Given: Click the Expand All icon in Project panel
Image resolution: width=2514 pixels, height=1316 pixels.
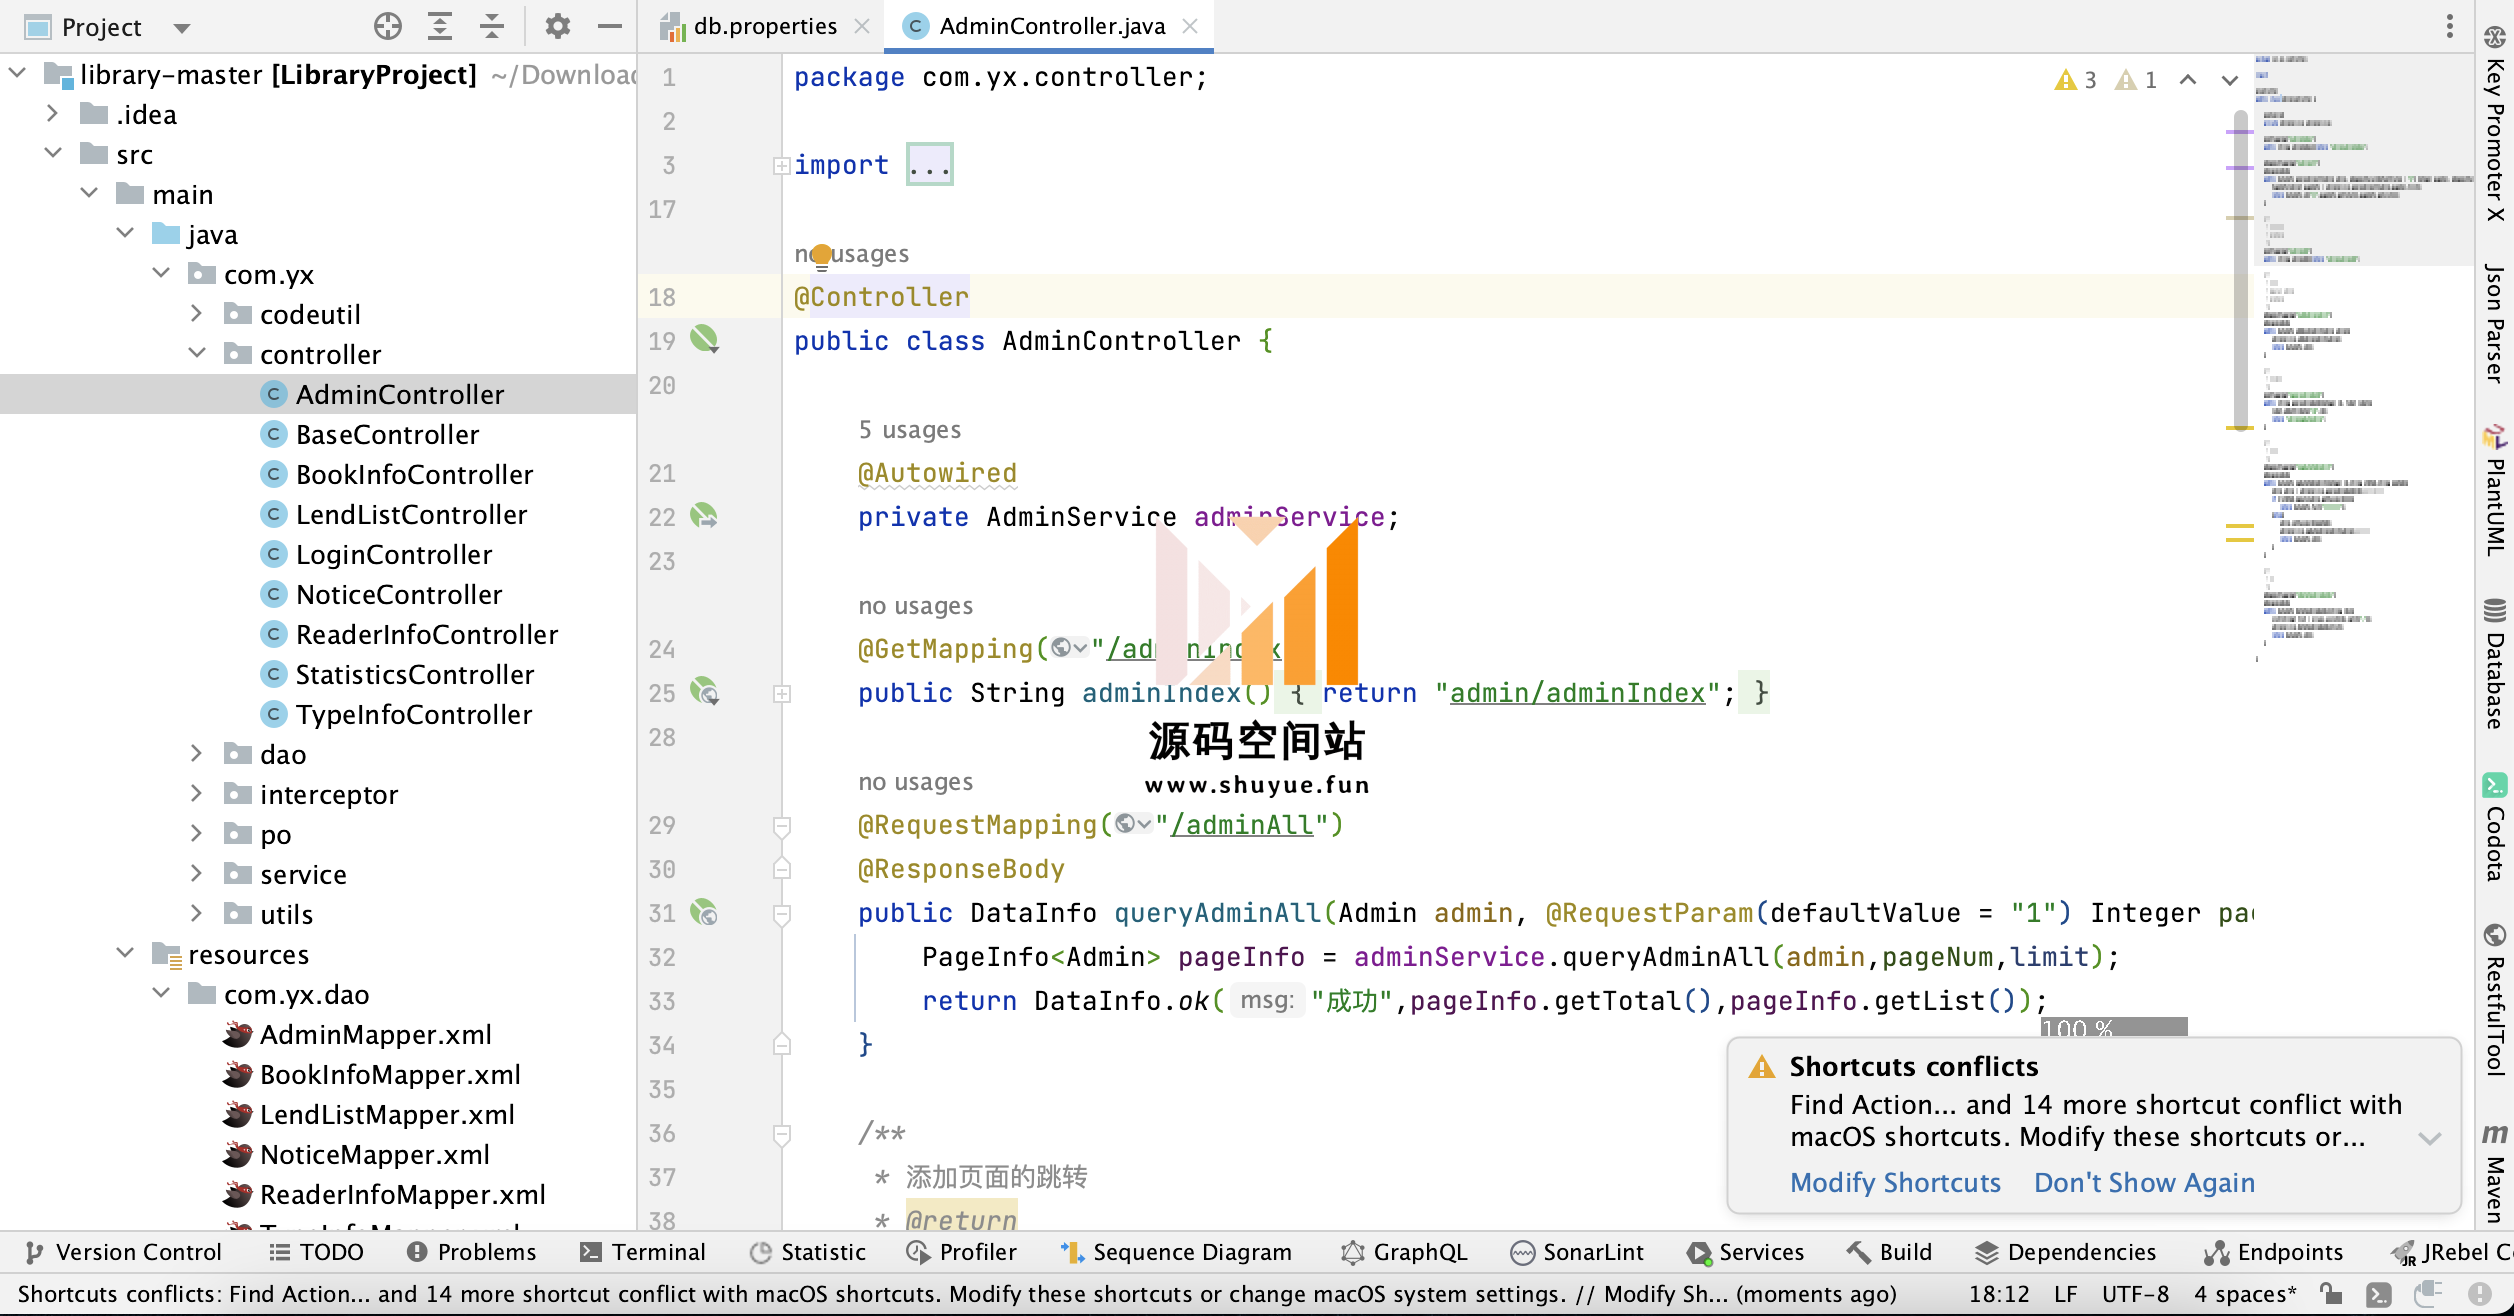Looking at the screenshot, I should tap(440, 26).
